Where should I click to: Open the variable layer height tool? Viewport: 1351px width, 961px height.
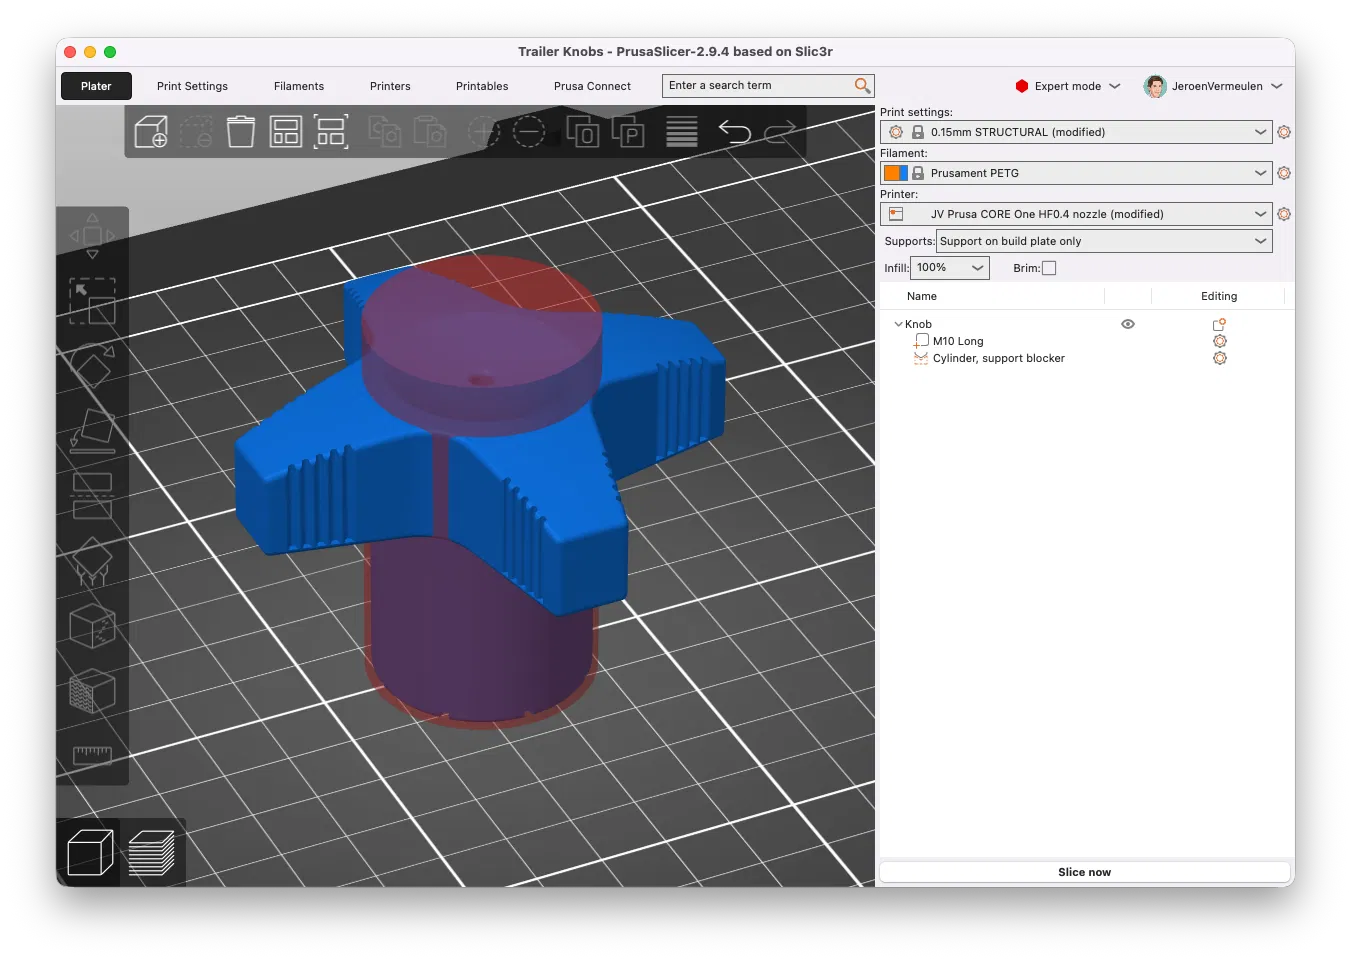(x=681, y=132)
